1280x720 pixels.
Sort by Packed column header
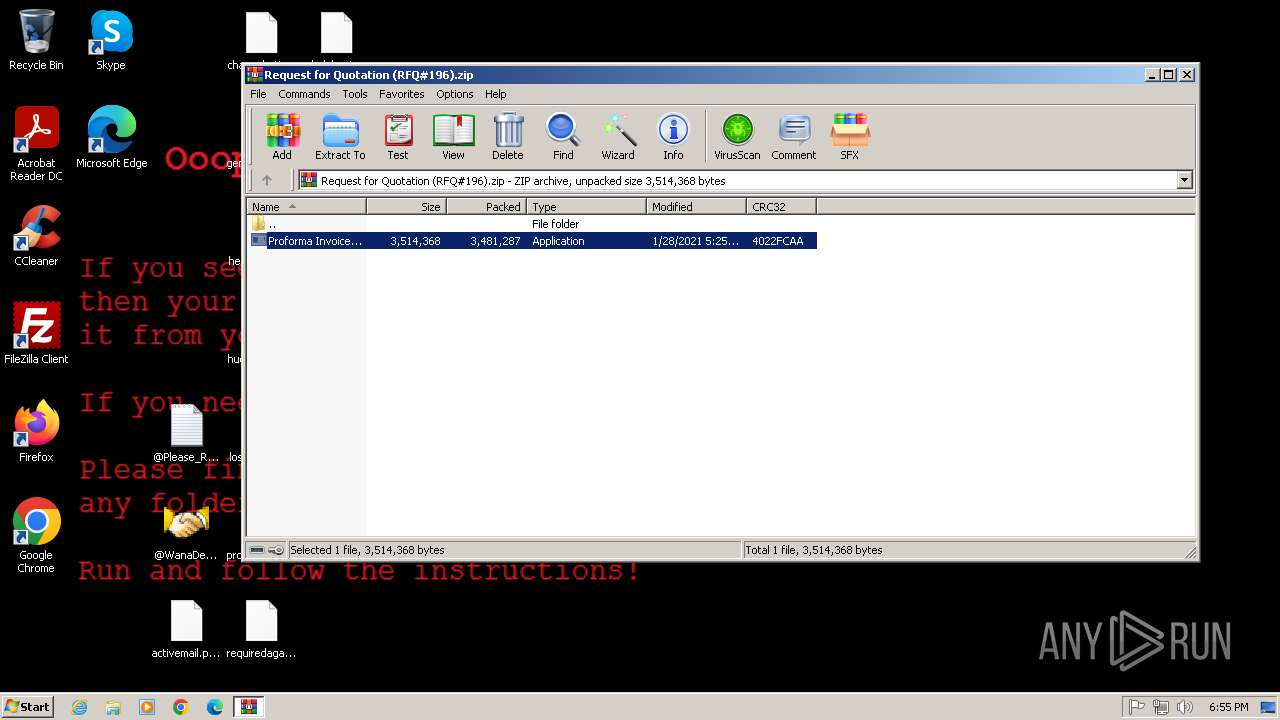[x=486, y=207]
